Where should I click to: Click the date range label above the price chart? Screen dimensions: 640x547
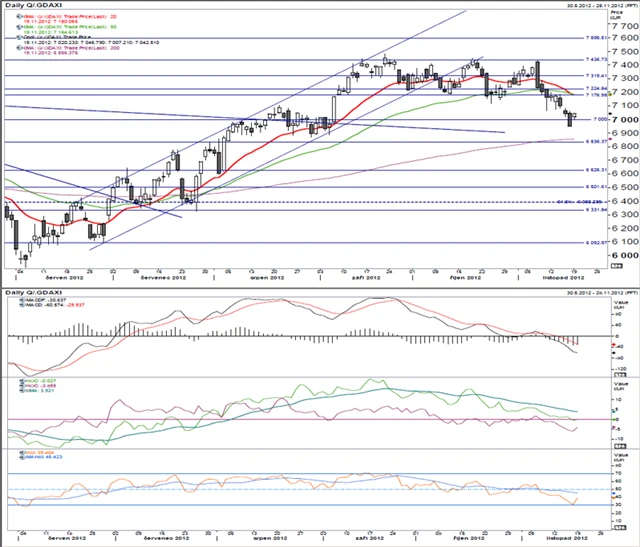click(601, 6)
